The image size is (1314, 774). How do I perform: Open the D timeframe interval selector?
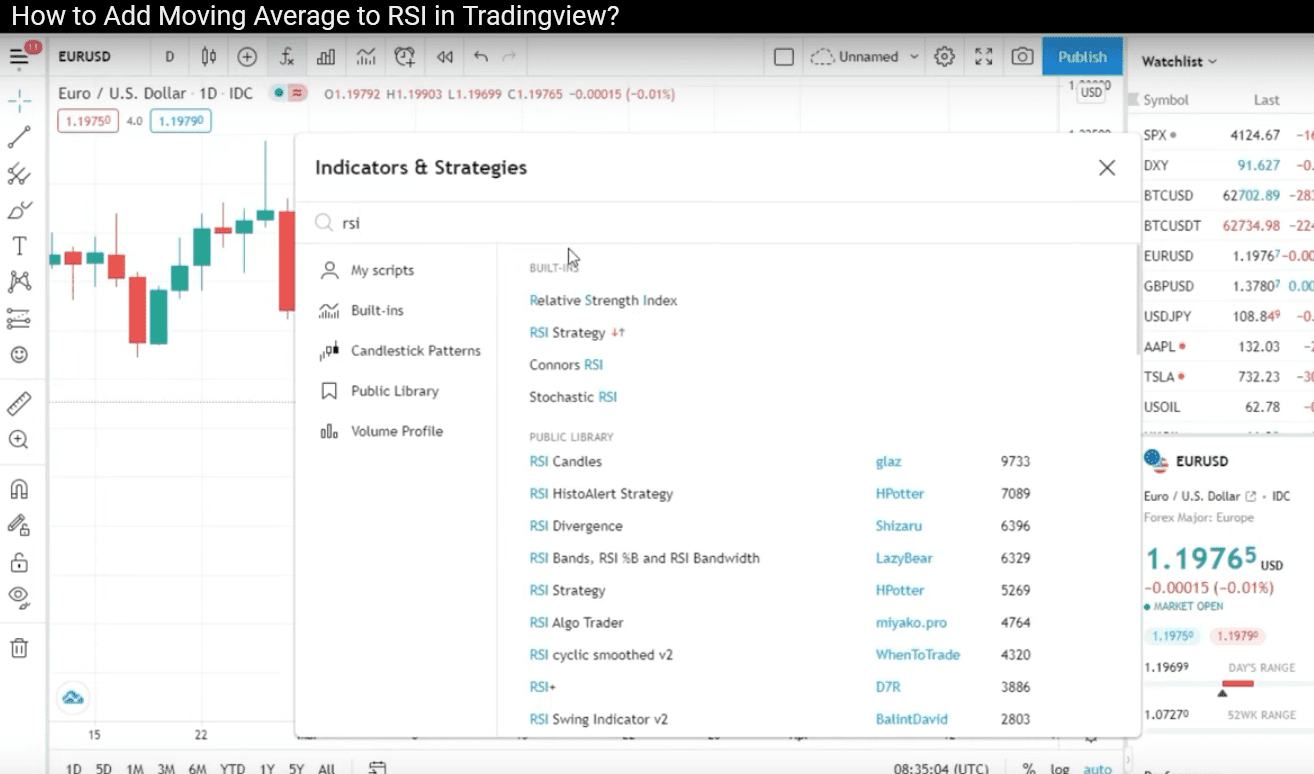click(170, 57)
